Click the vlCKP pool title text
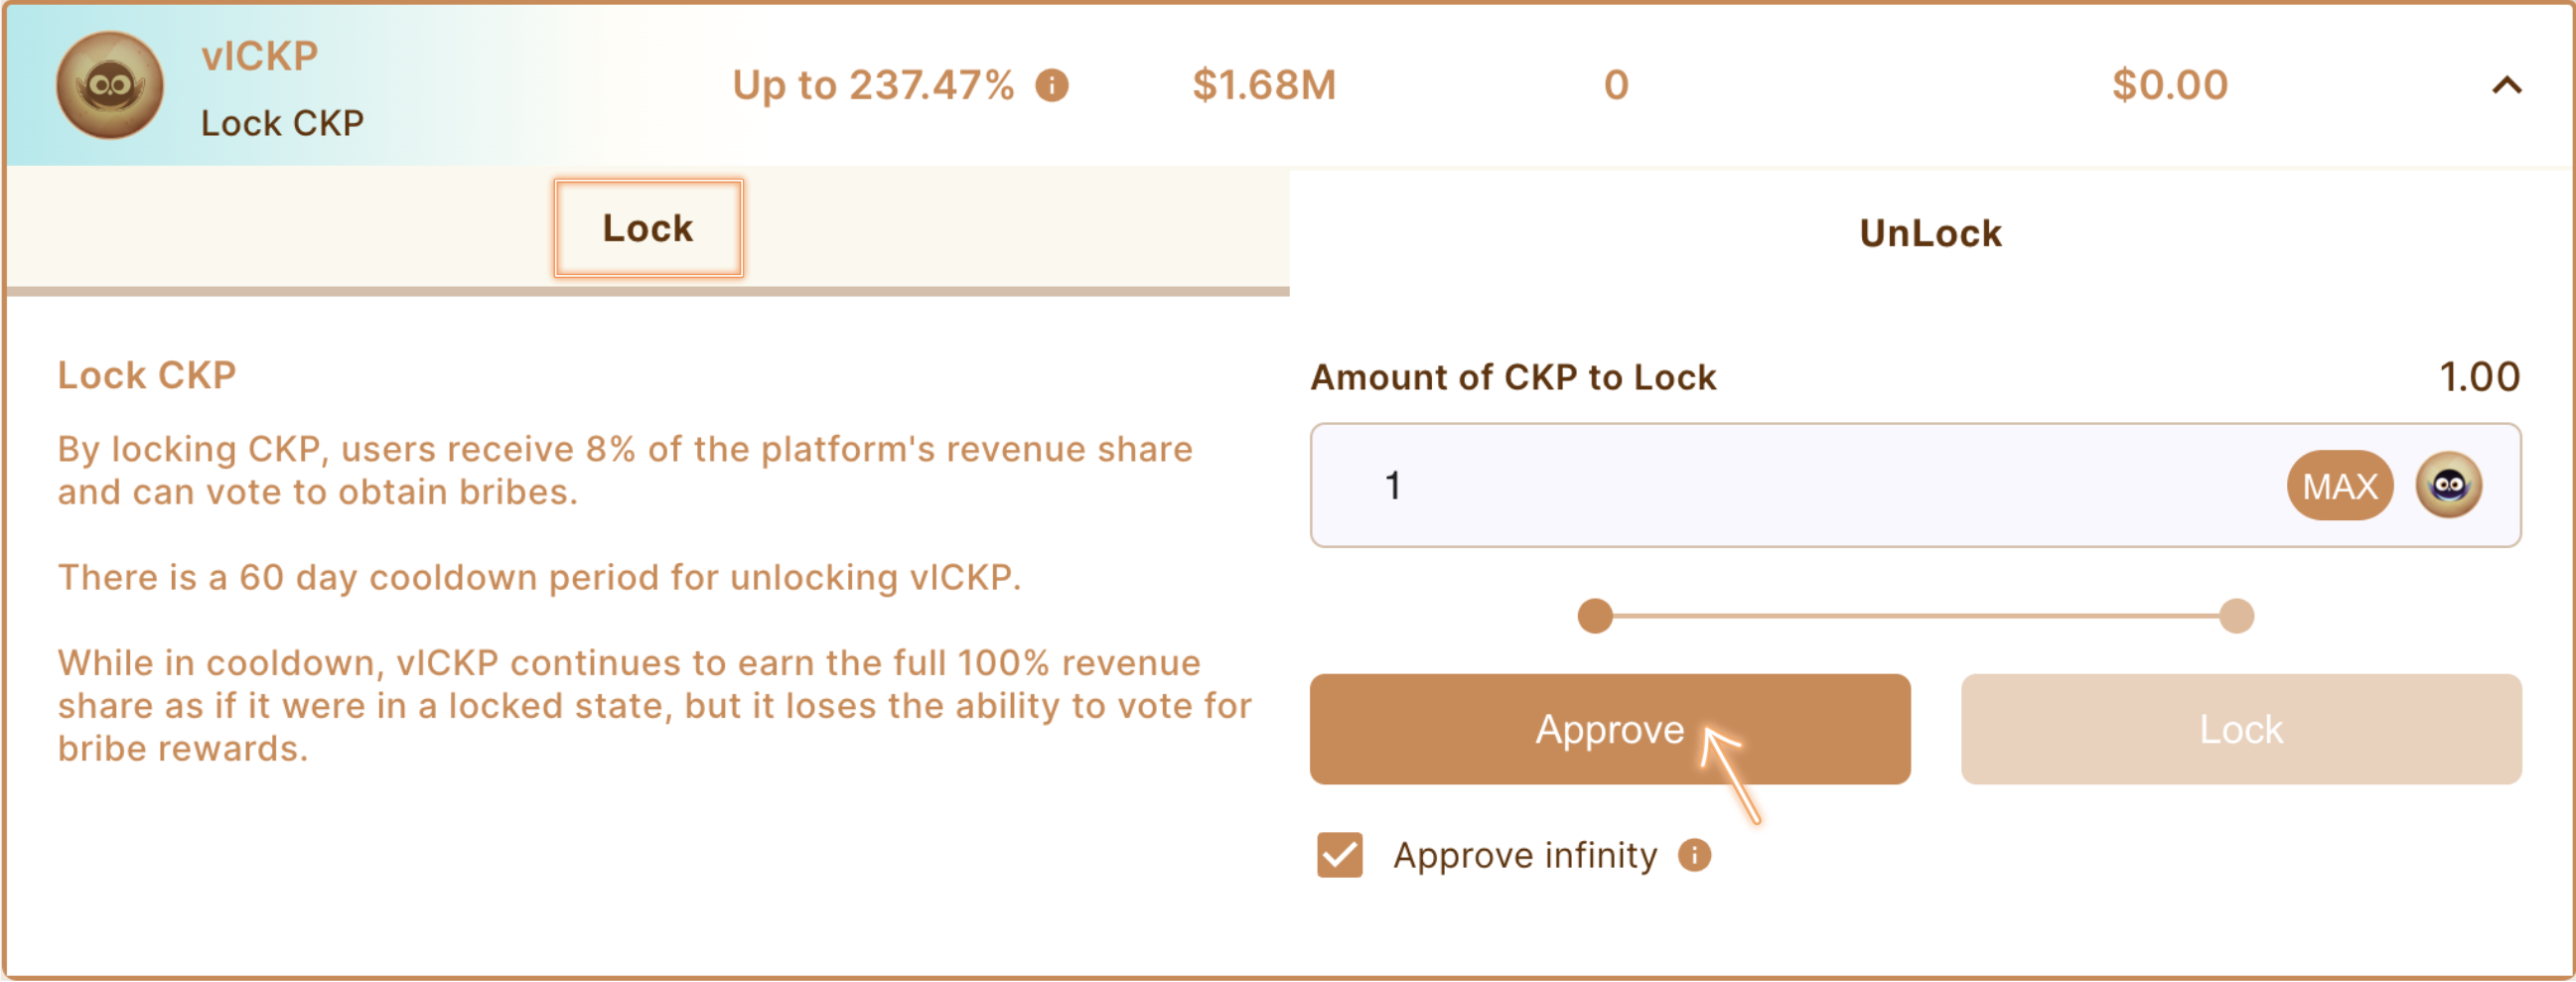 click(259, 56)
